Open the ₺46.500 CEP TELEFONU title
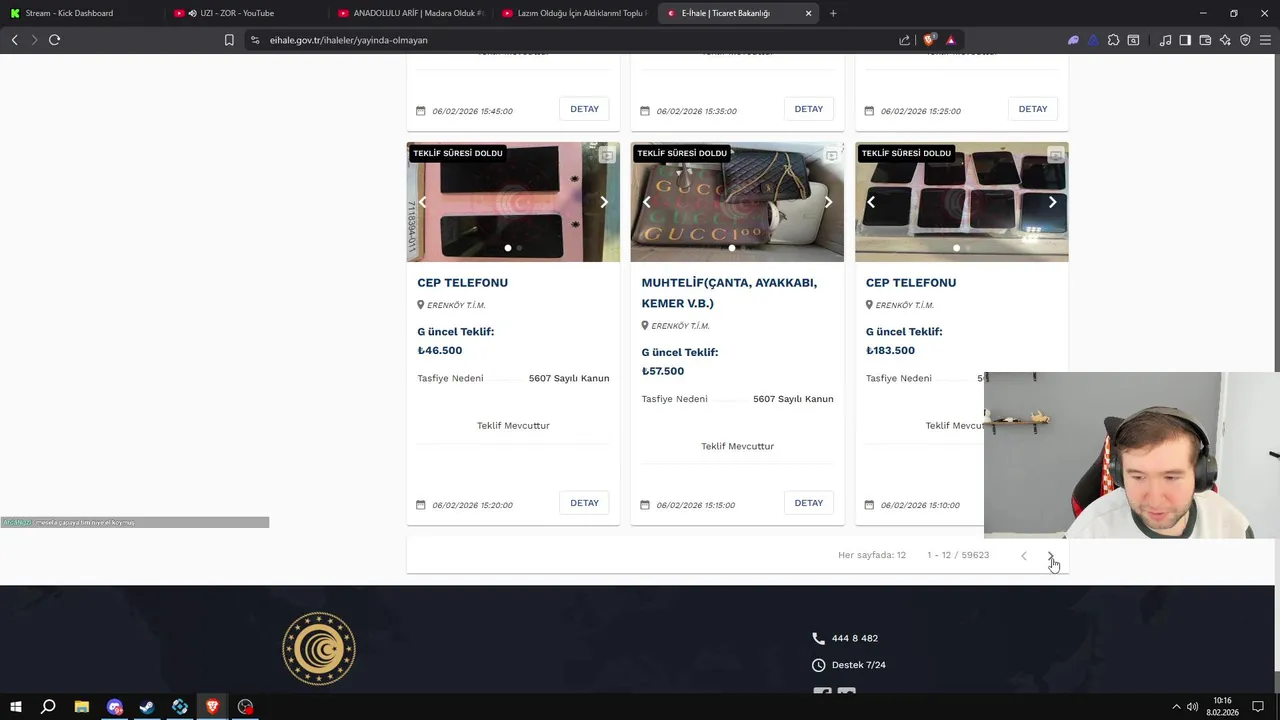Viewport: 1280px width, 720px height. coord(462,283)
